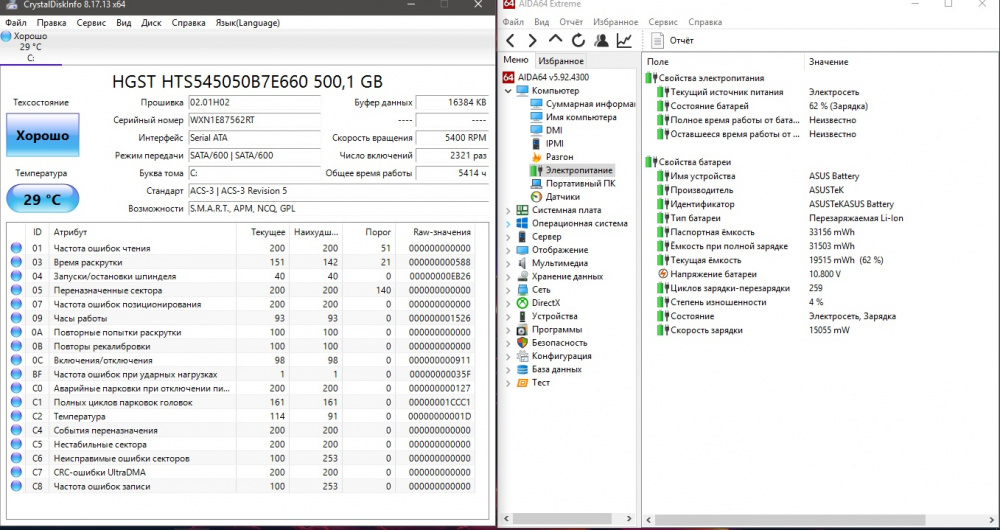This screenshot has width=1000, height=530.
Task: Open Диск menu in CrystalDiskInfo
Action: [x=151, y=22]
